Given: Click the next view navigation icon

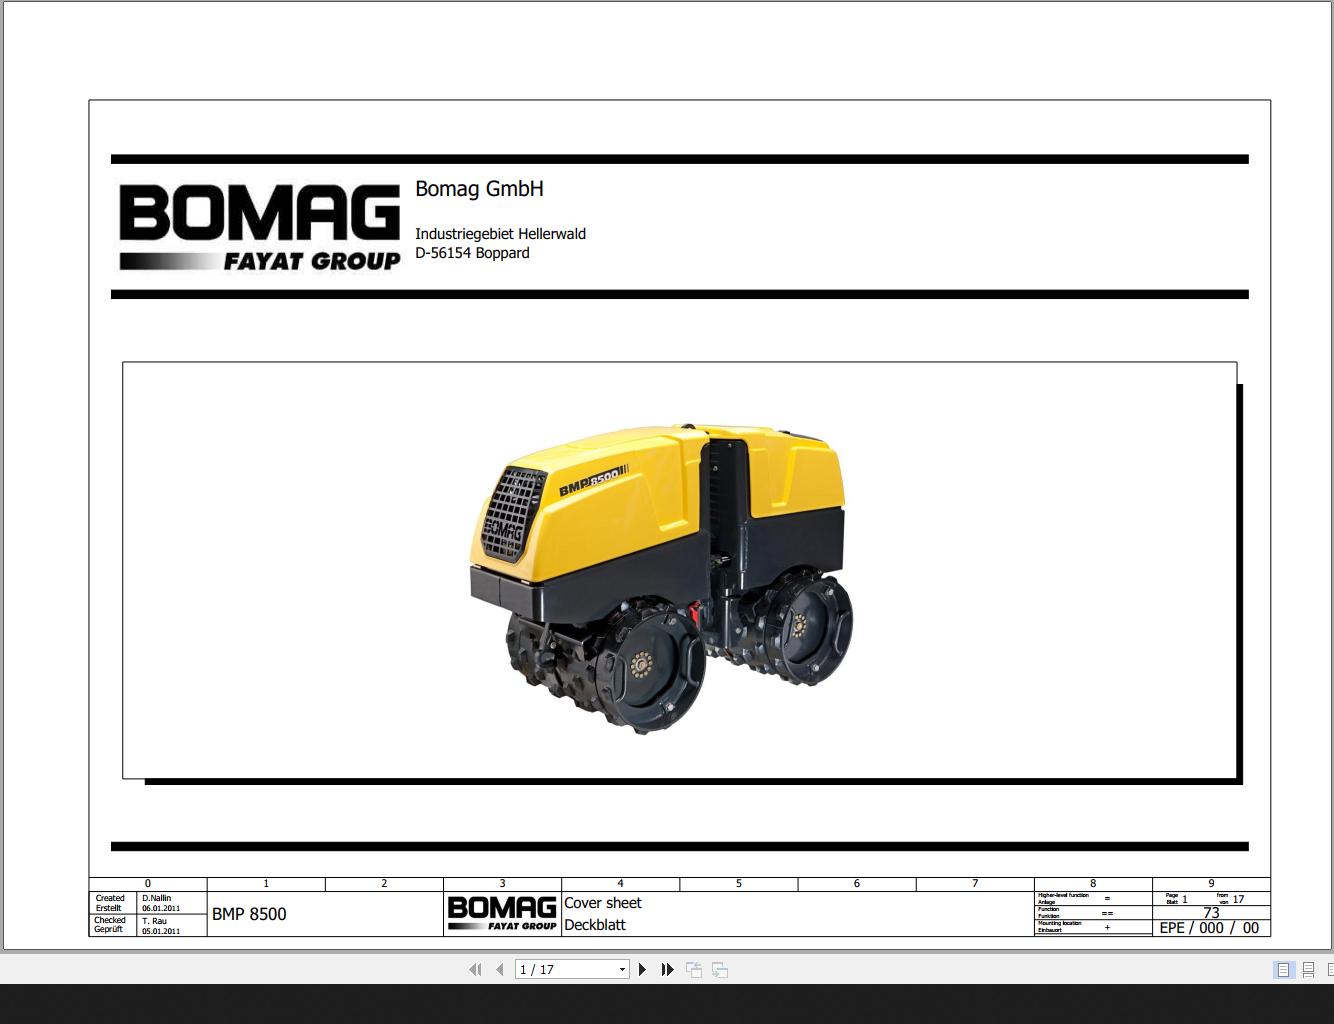Looking at the screenshot, I should tap(720, 969).
